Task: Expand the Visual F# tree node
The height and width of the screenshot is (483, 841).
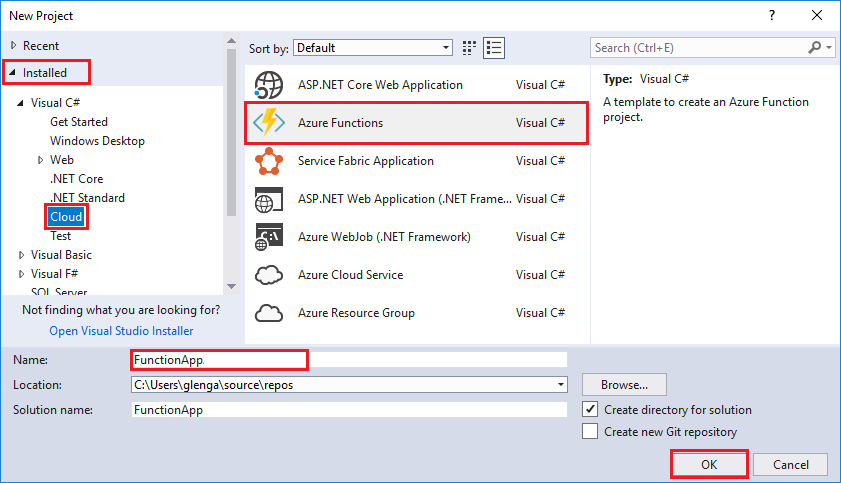Action: (21, 274)
